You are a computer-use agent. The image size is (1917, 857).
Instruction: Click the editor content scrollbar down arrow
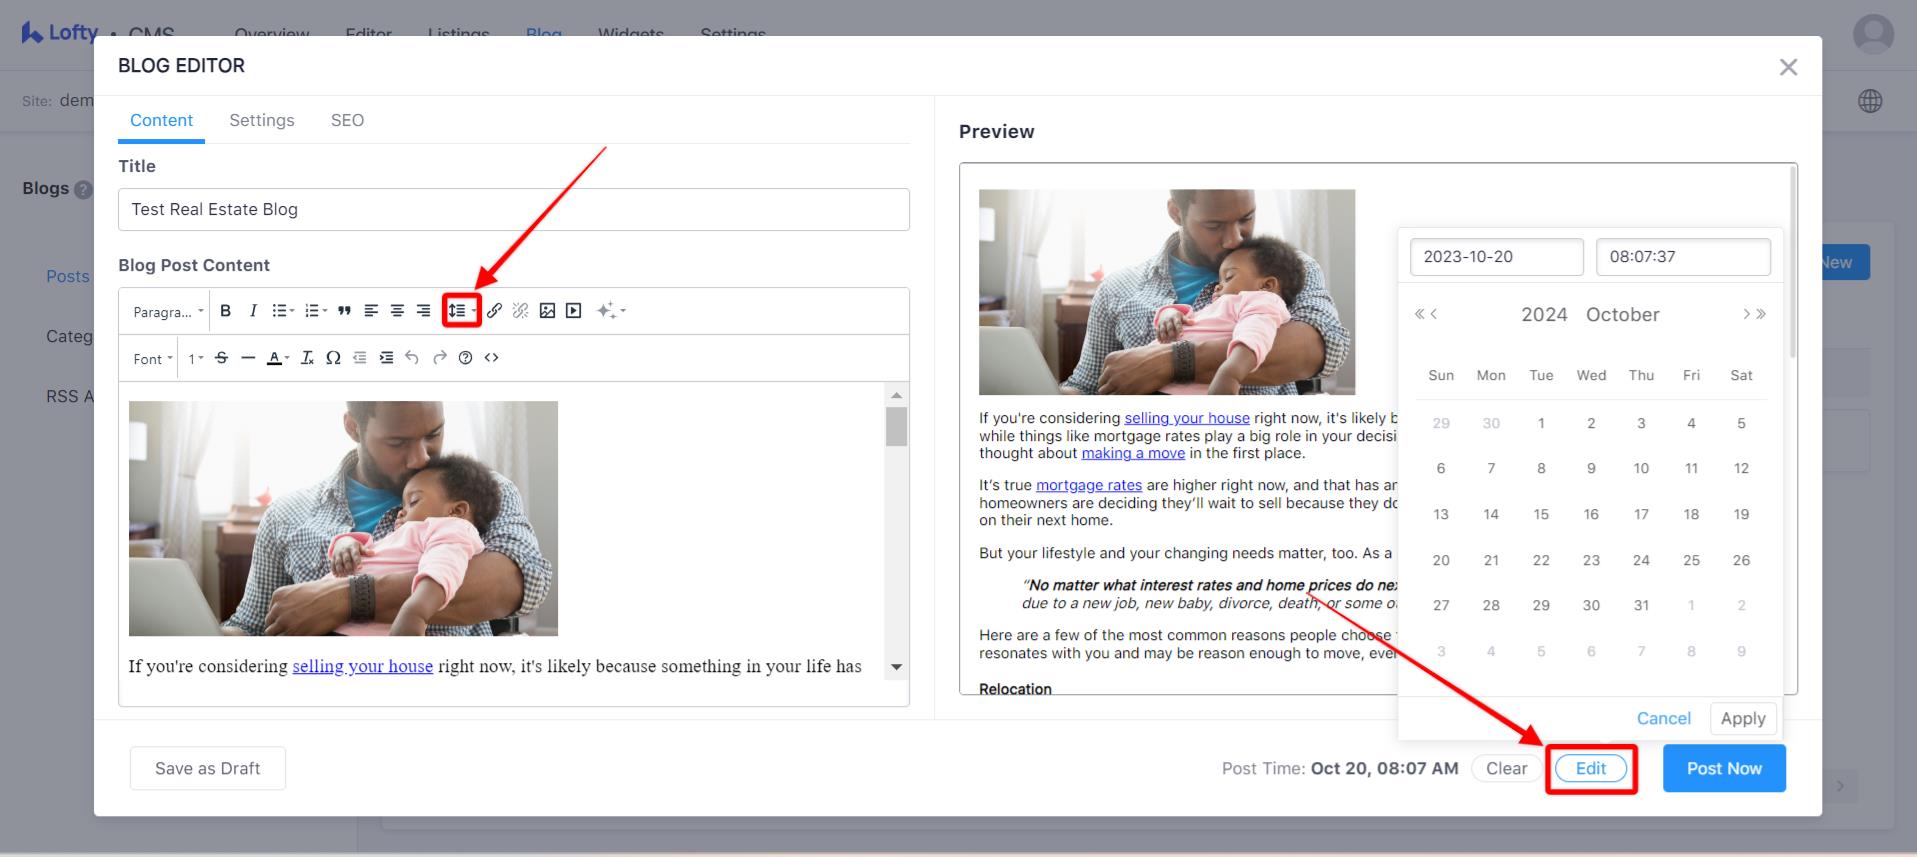pyautogui.click(x=896, y=667)
